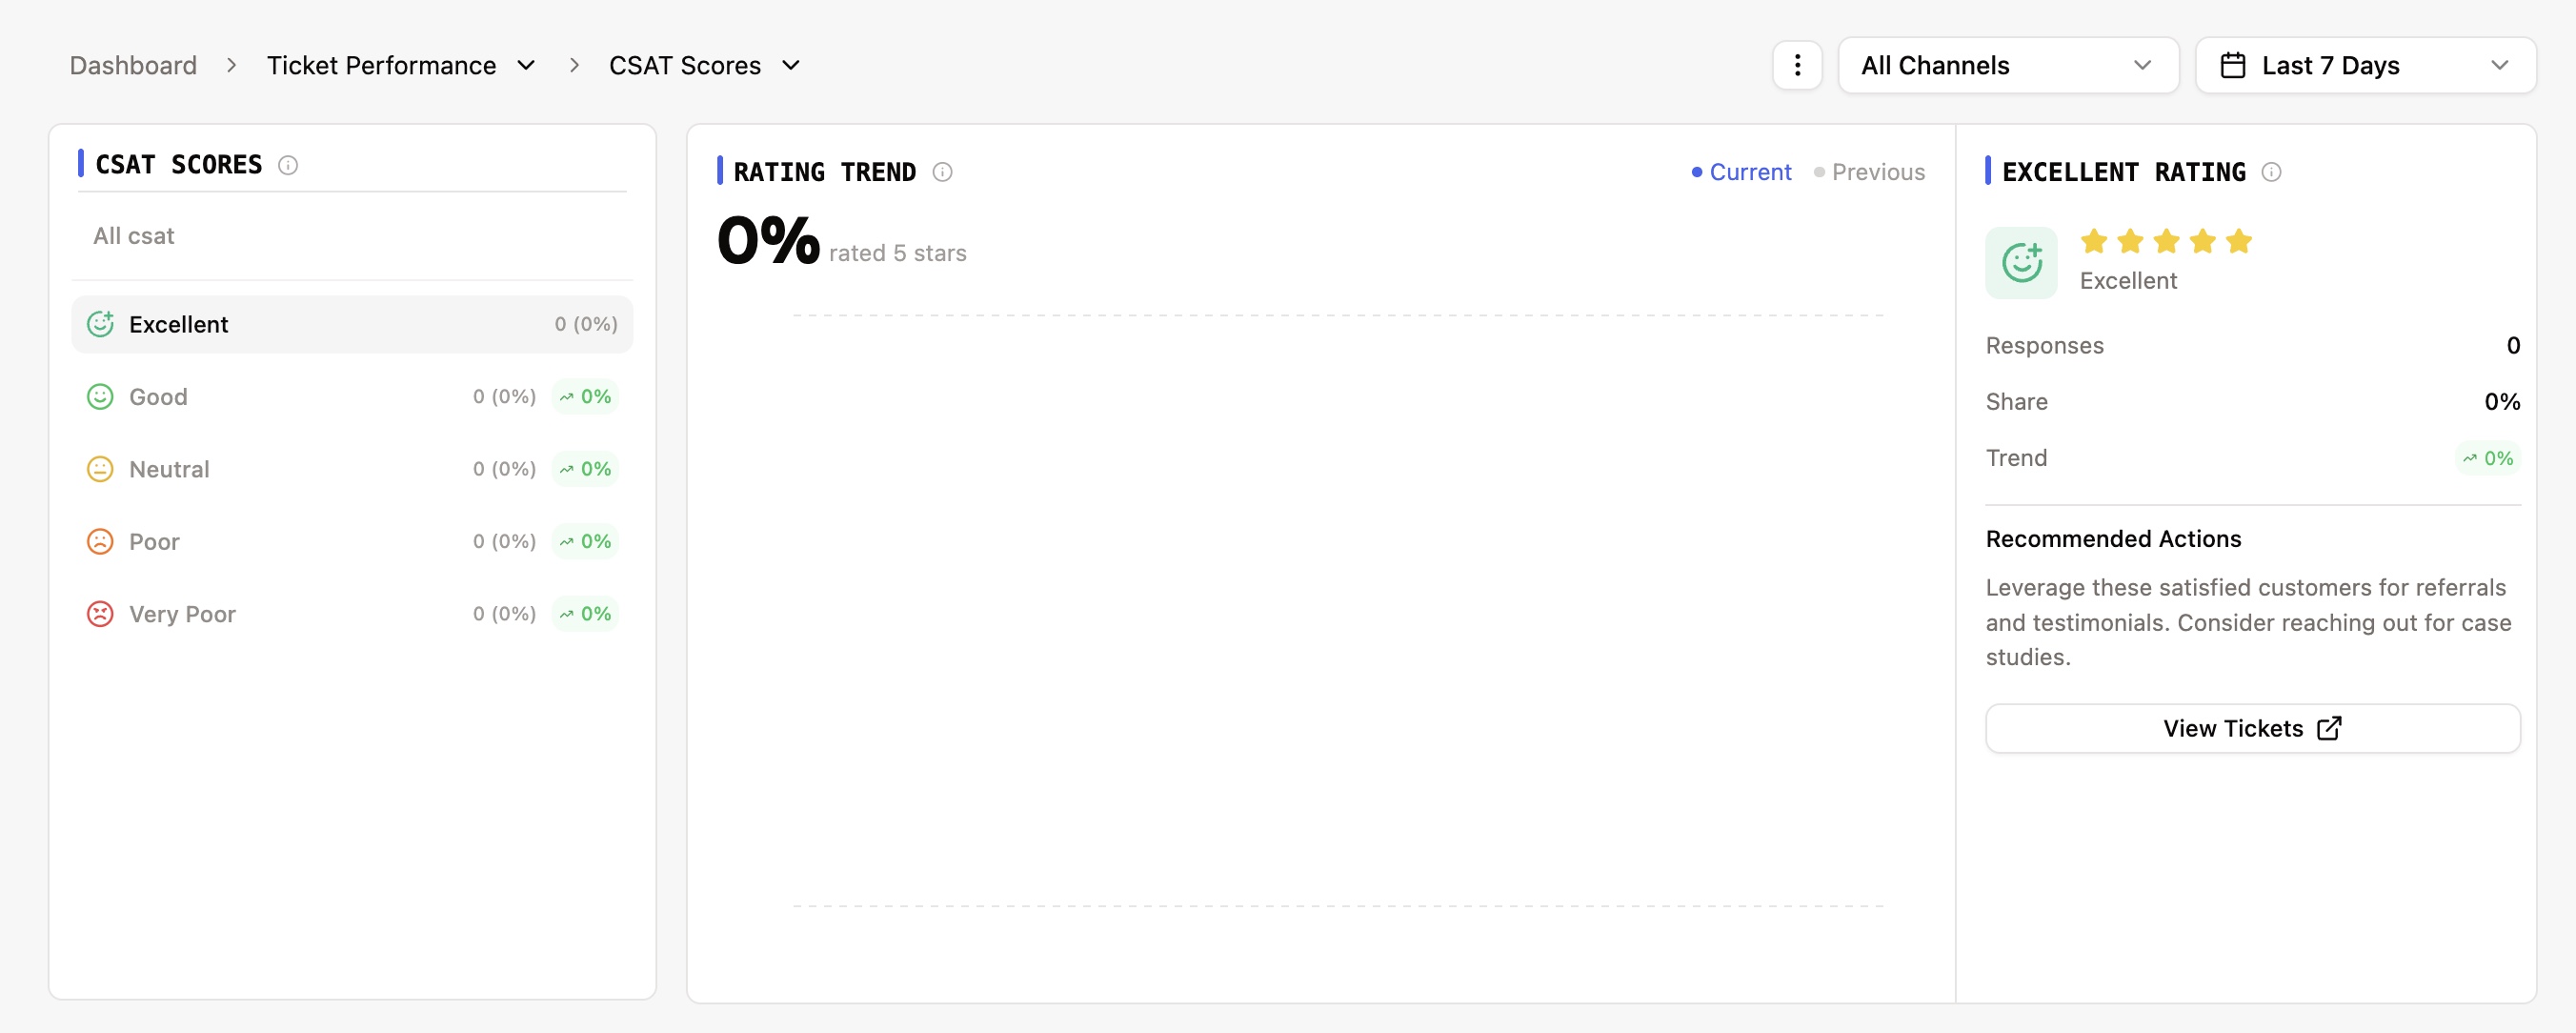Click the calendar icon in date filter

point(2232,65)
